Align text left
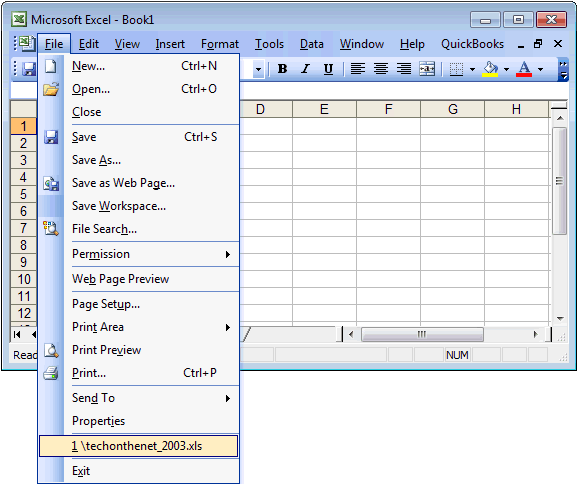Viewport: 577px width, 484px height. [358, 69]
